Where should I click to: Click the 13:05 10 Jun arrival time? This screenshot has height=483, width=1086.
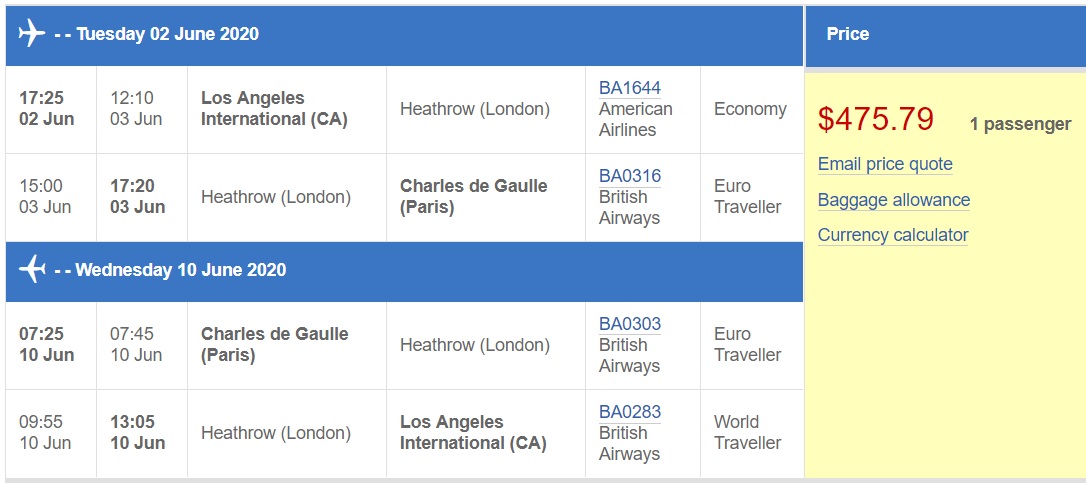(x=137, y=432)
